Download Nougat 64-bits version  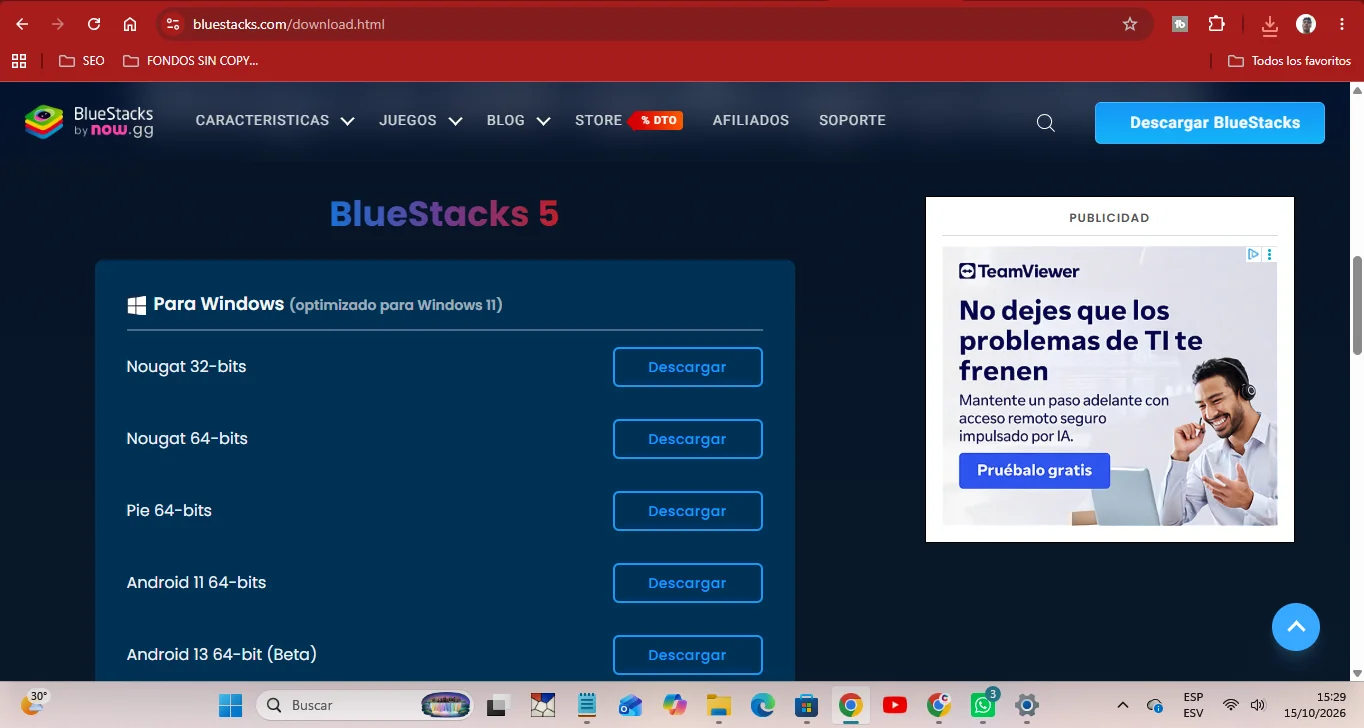click(687, 439)
